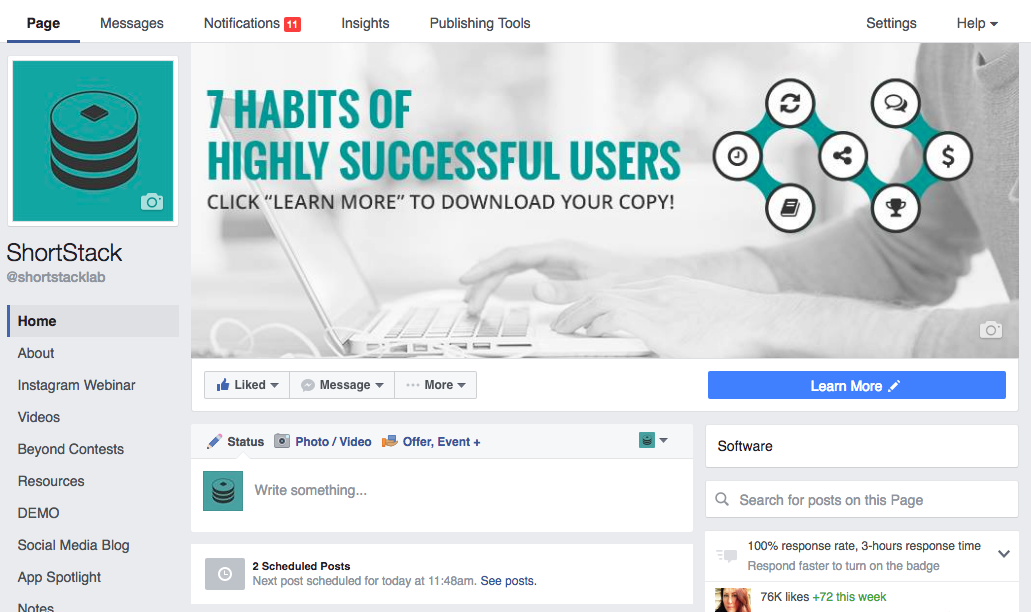Screen dimensions: 1031x612
Task: Expand the More options dropdown
Action: 436,385
